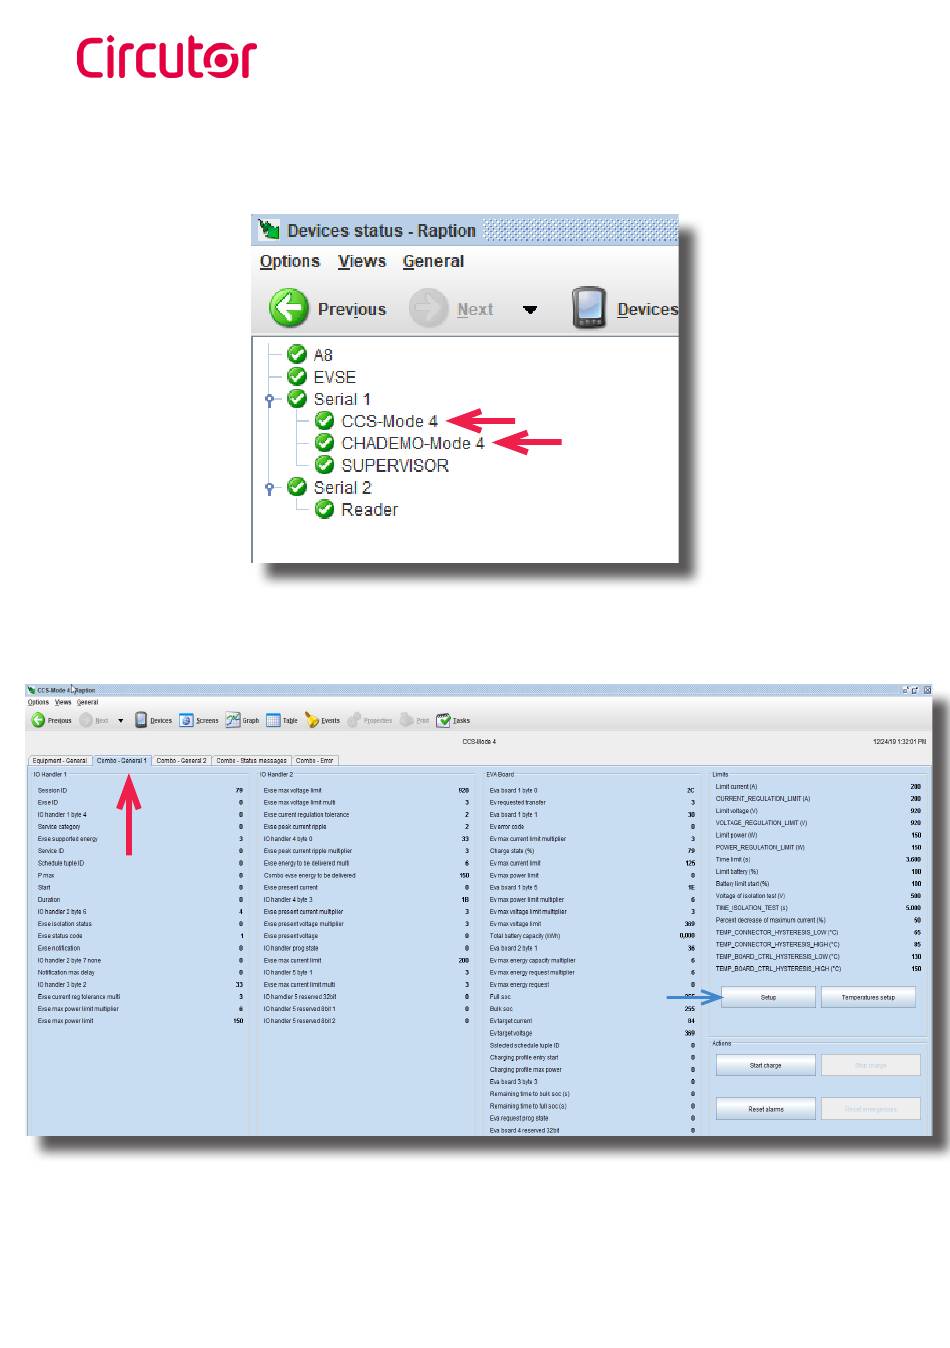Click the 'Evse max voltage limit' row label
This screenshot has height=1348, width=950.
293,790
